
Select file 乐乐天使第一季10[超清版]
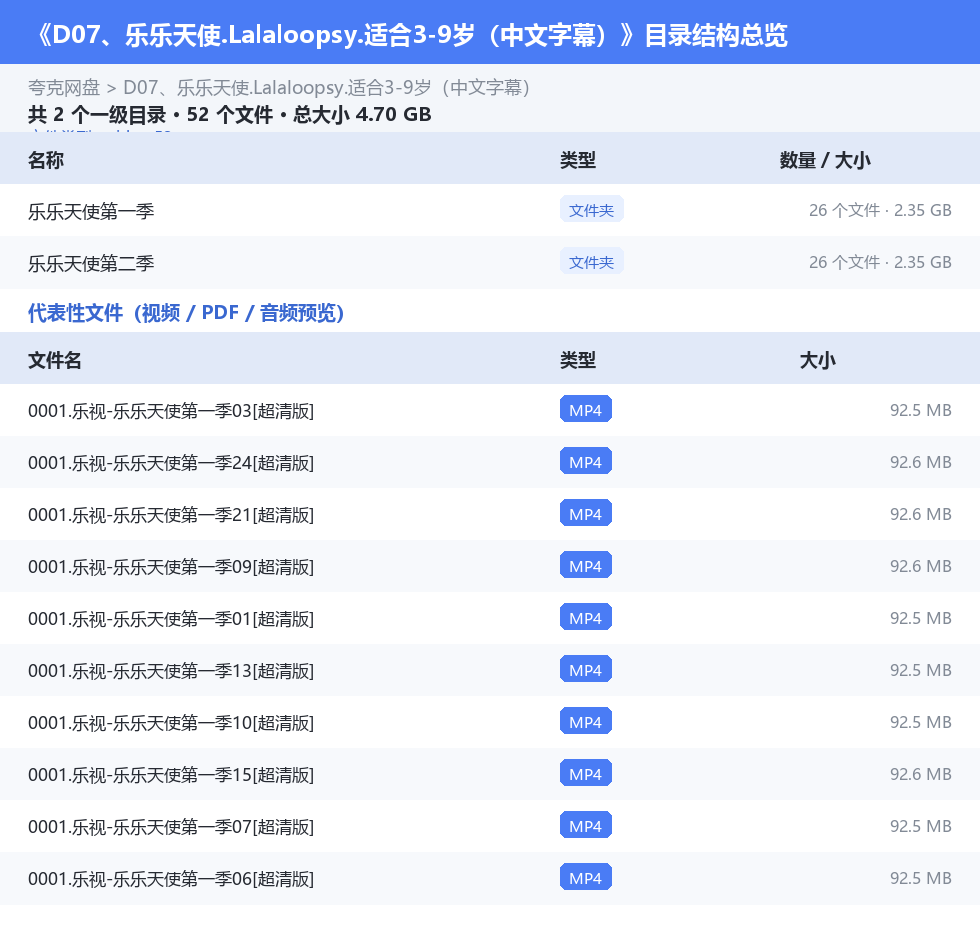(x=171, y=723)
